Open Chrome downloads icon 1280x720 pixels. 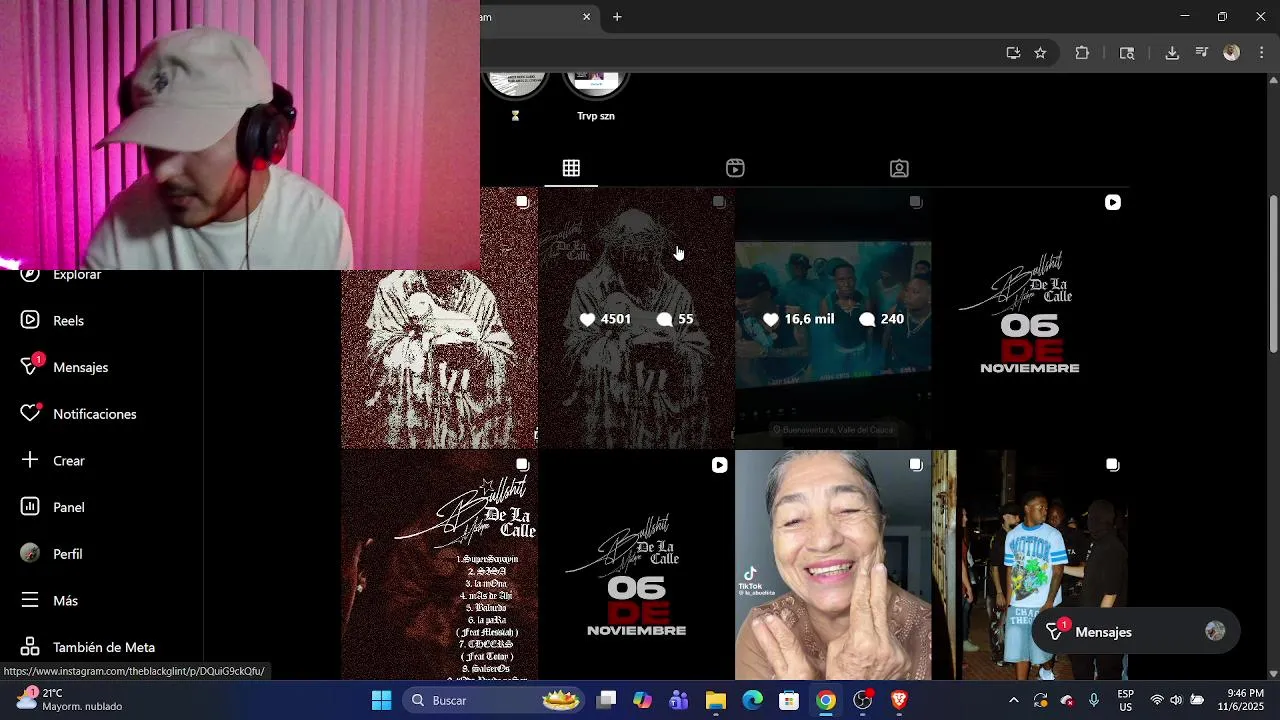tap(1172, 53)
